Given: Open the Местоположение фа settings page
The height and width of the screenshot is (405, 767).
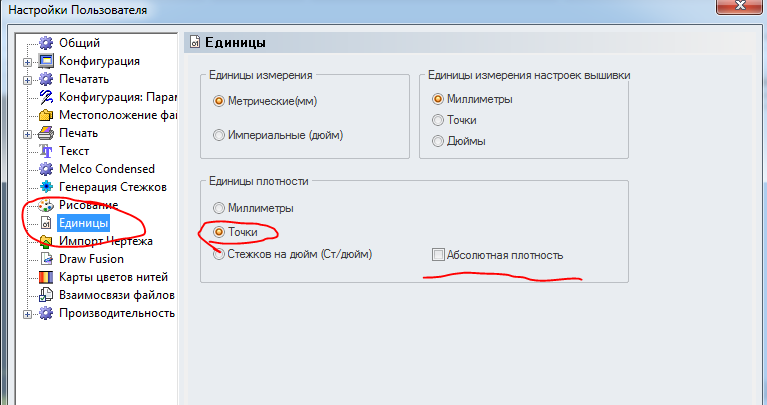Looking at the screenshot, I should 117,115.
